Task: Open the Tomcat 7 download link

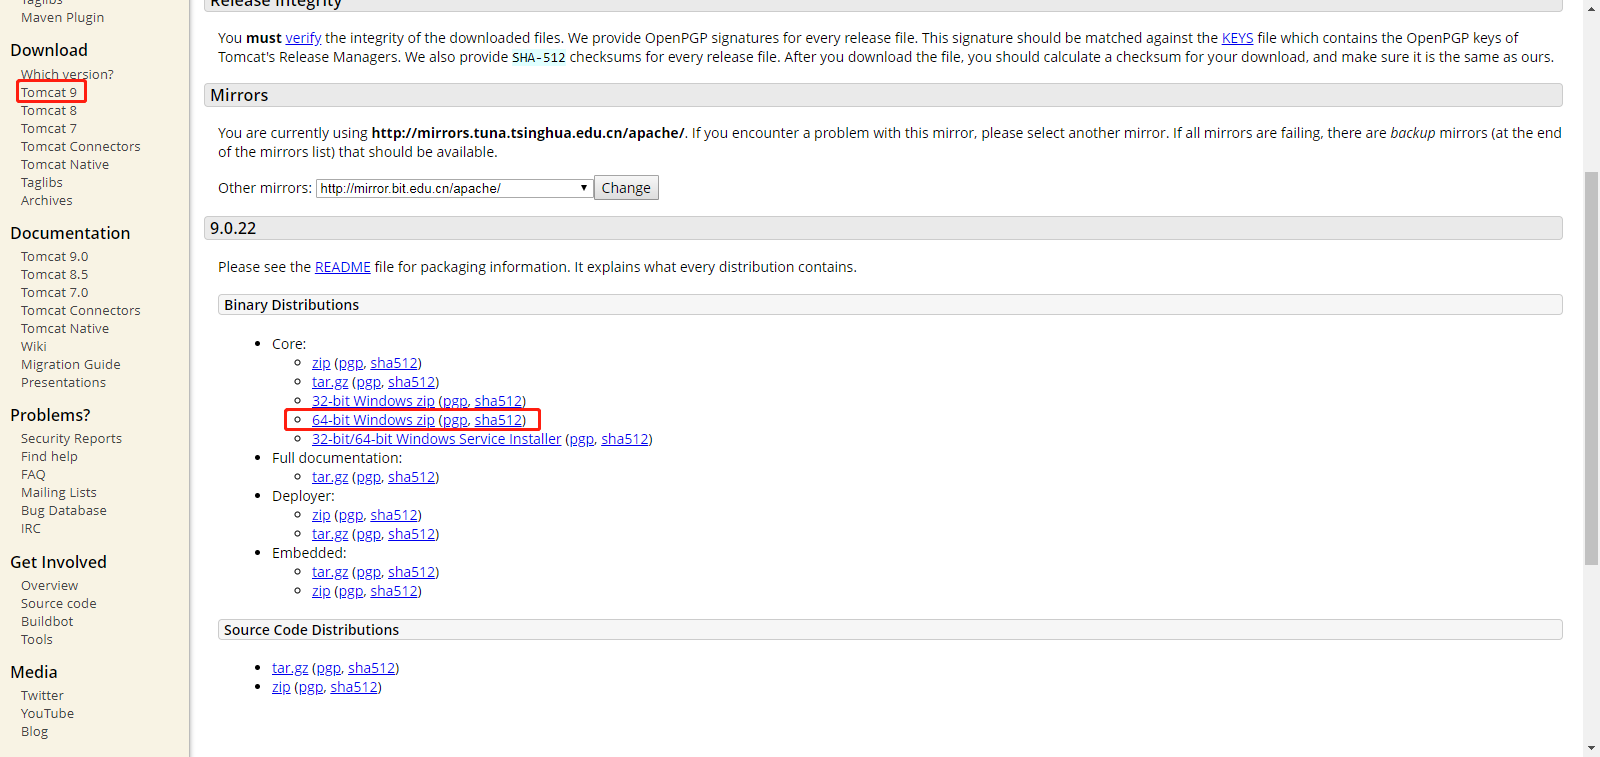Action: coord(49,128)
